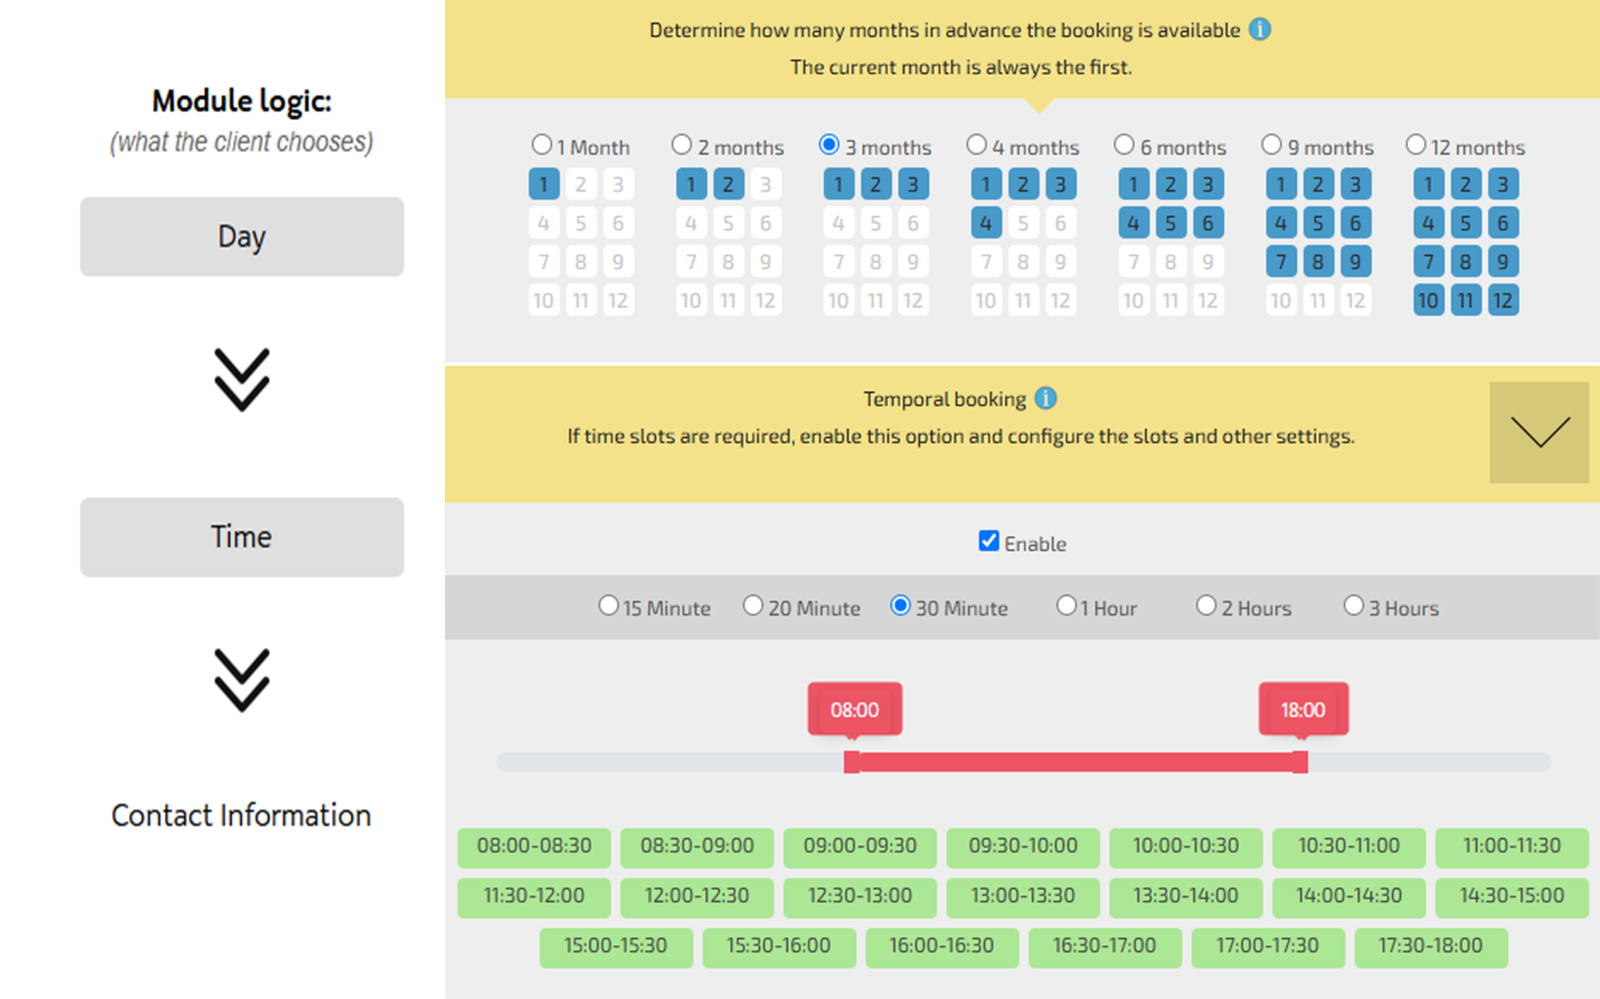Click the Contact Information step label

tap(241, 815)
